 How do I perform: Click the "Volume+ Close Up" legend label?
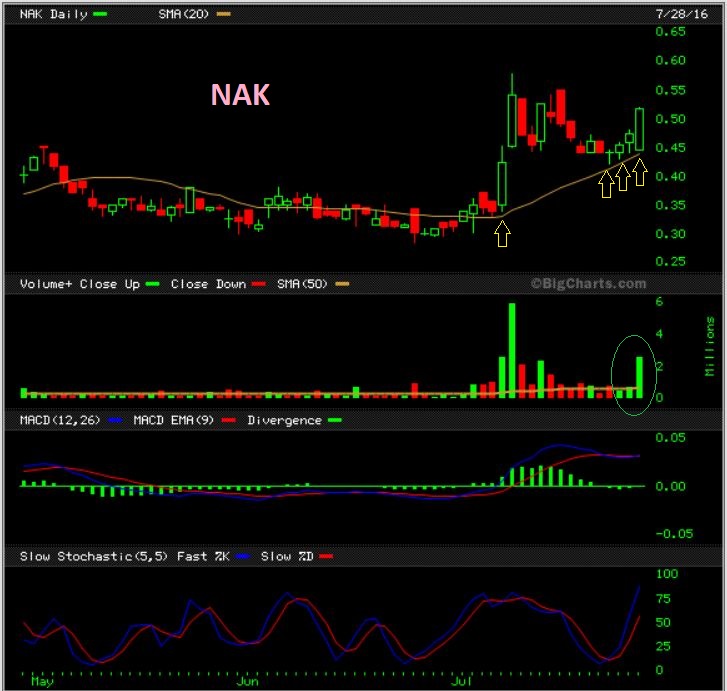tap(80, 284)
